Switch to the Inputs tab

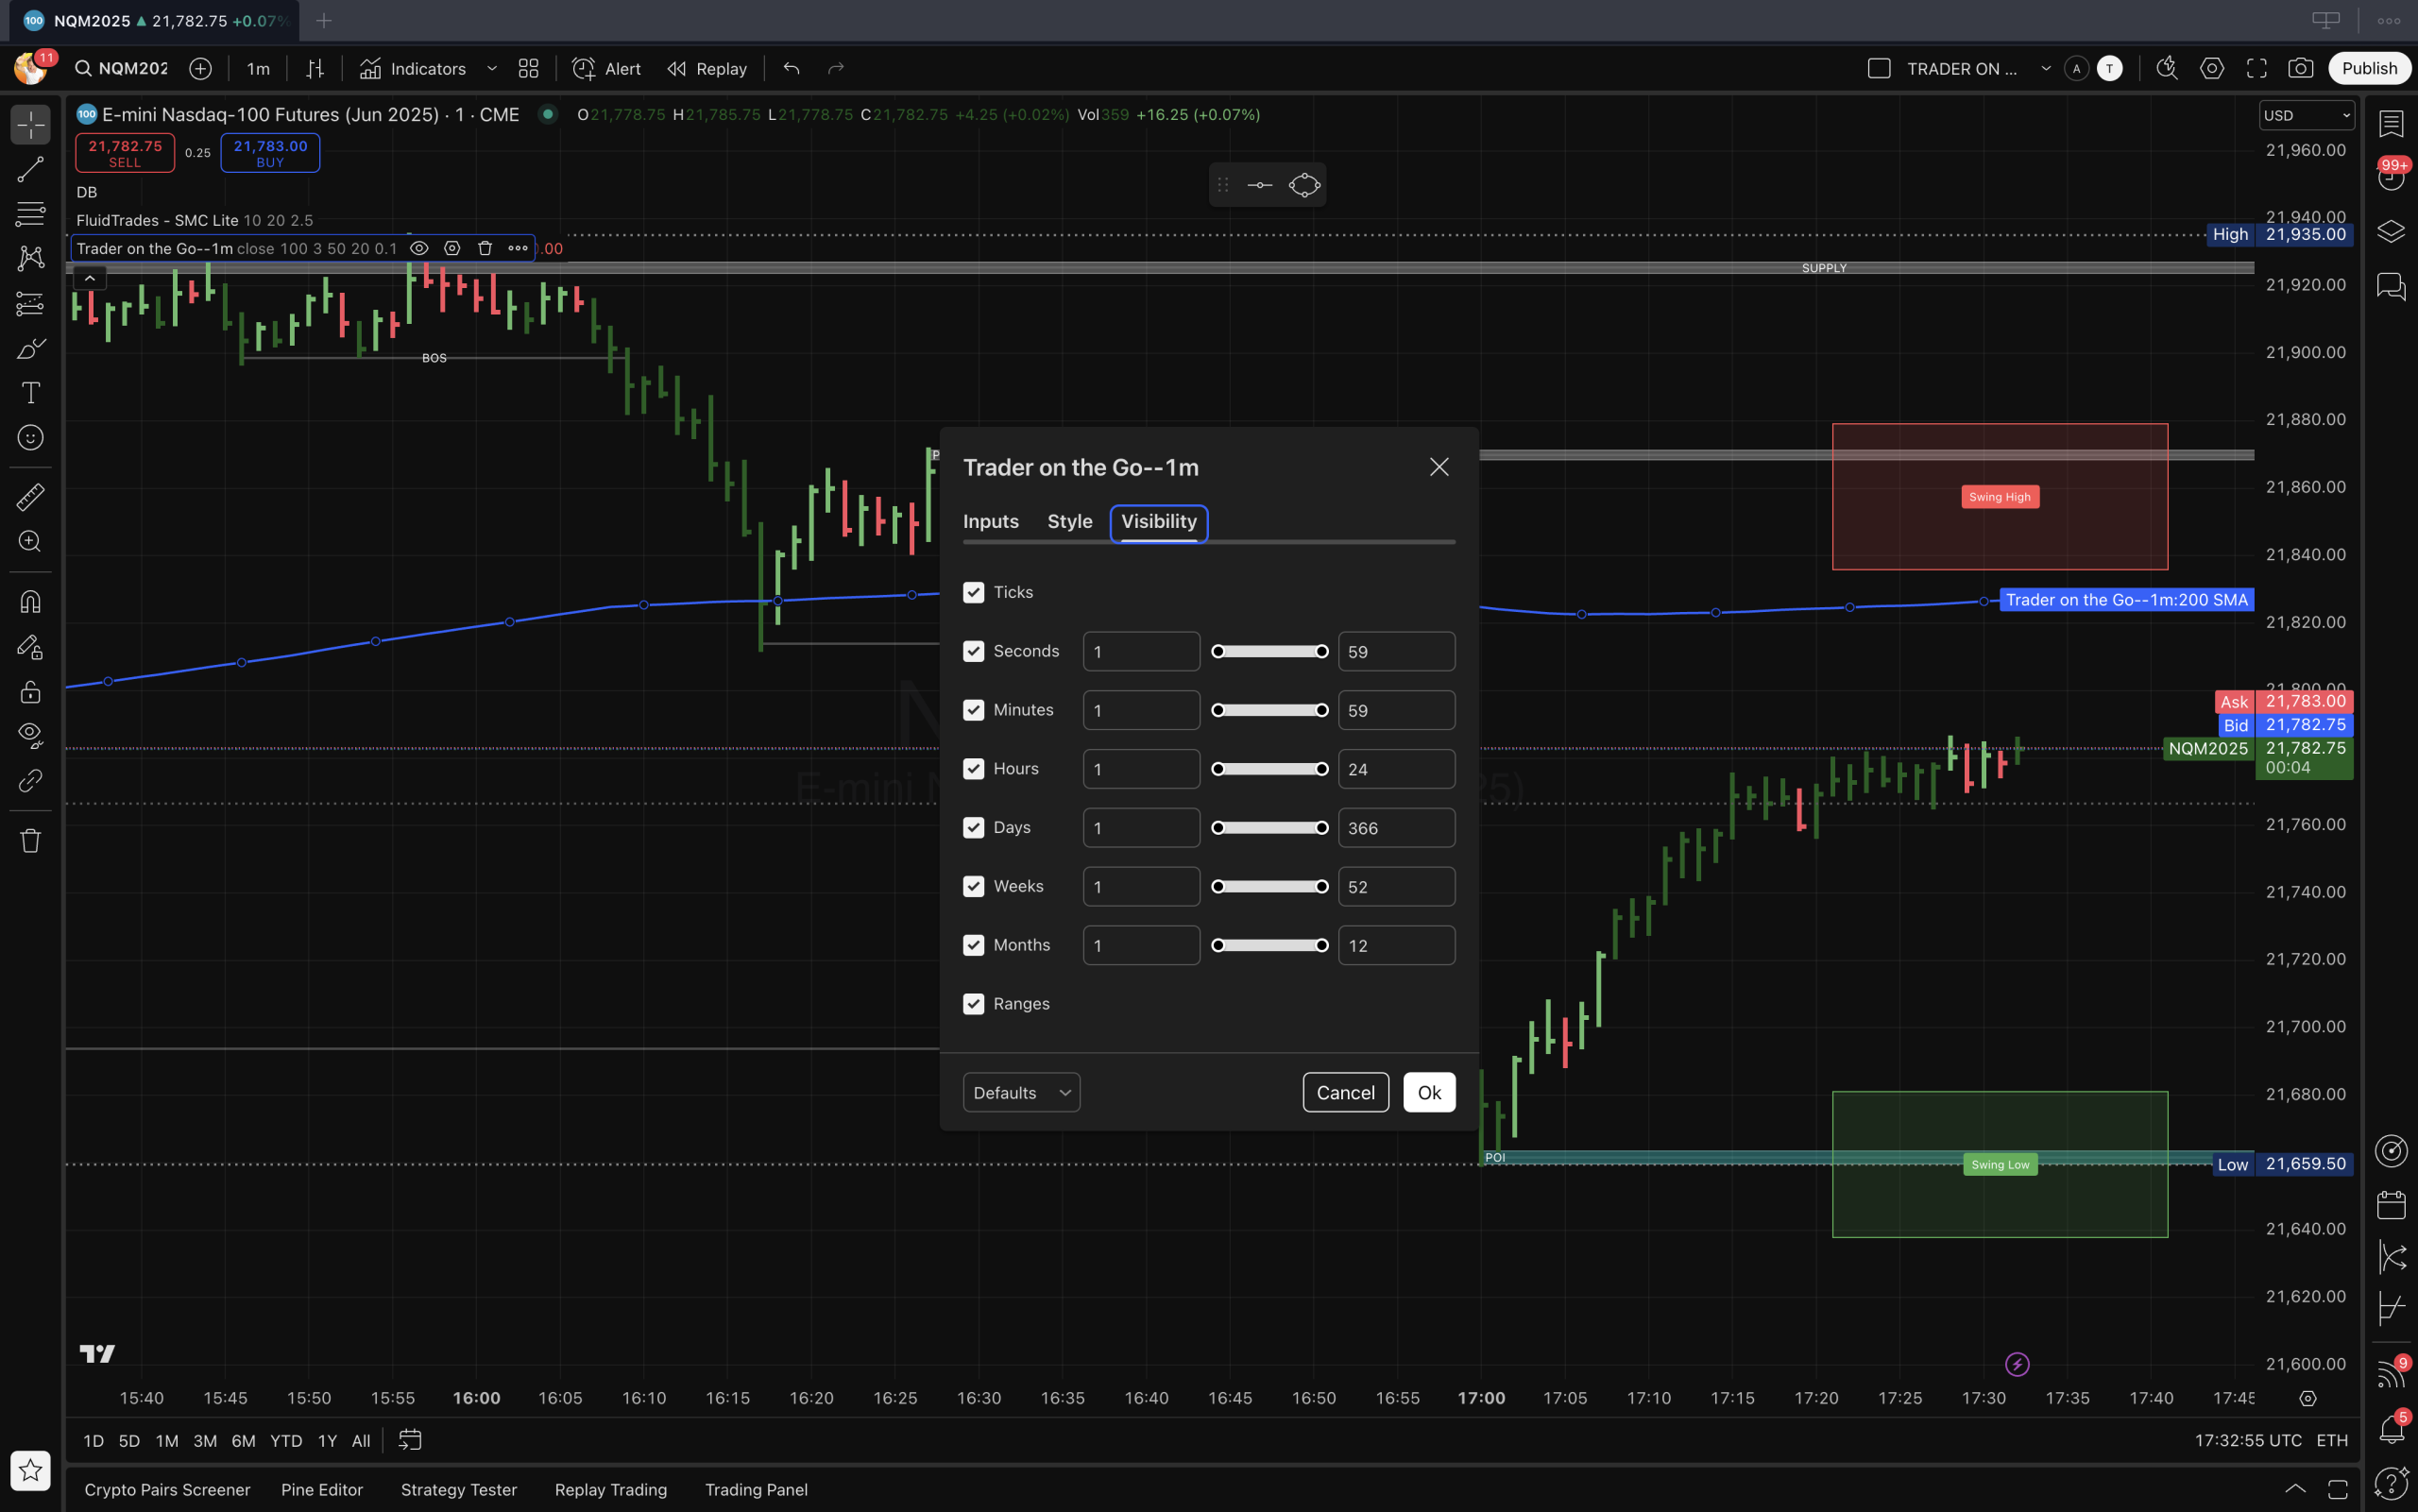coord(991,521)
